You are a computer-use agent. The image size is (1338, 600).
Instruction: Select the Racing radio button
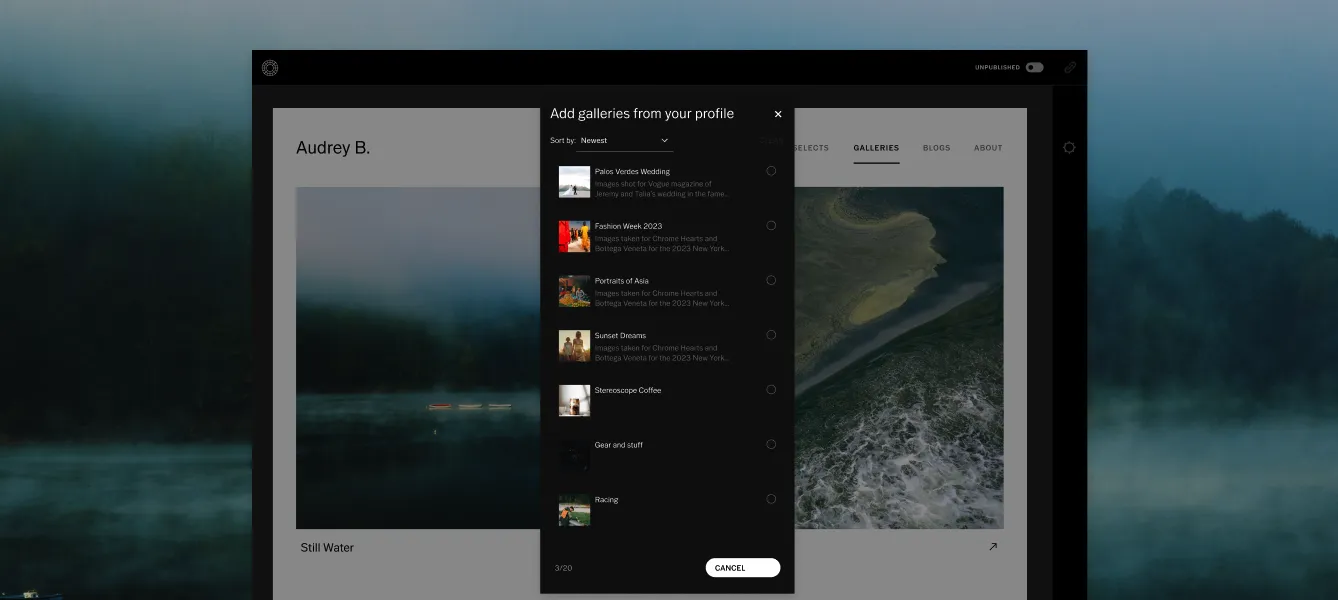click(x=771, y=499)
